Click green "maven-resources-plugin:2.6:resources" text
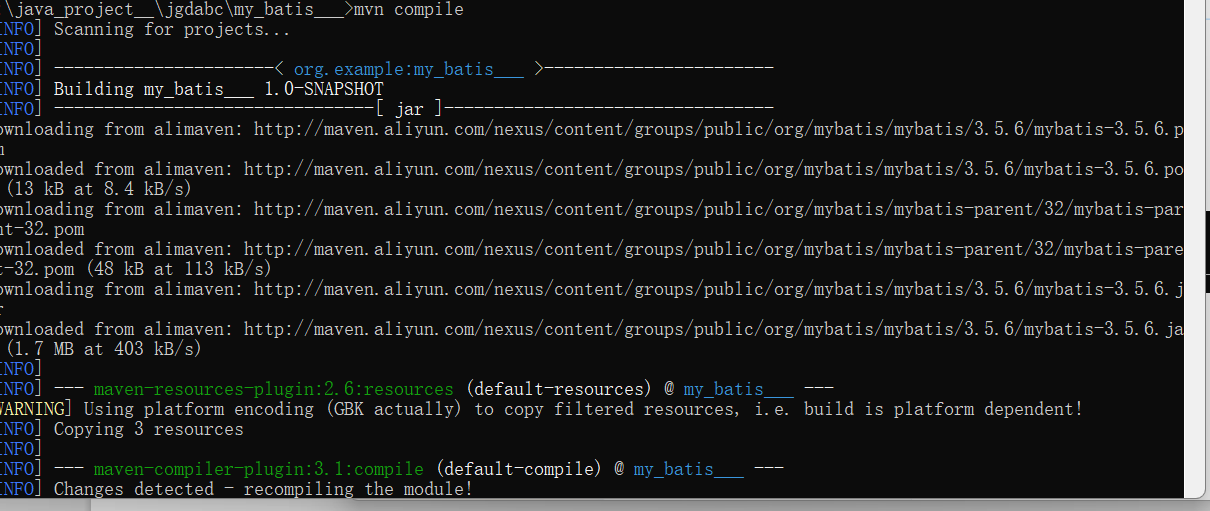The image size is (1210, 511). pos(274,389)
